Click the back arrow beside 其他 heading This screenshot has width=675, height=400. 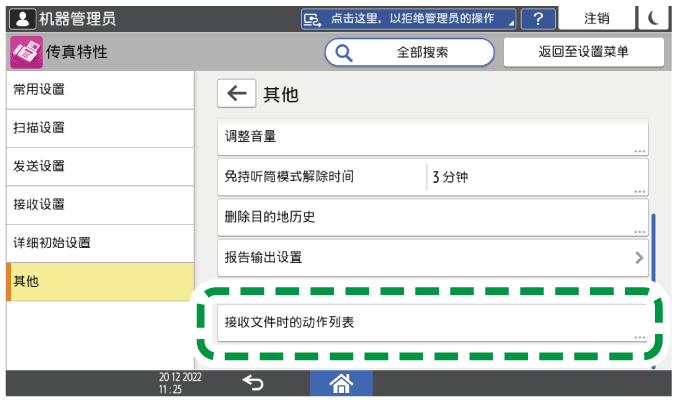pos(236,94)
